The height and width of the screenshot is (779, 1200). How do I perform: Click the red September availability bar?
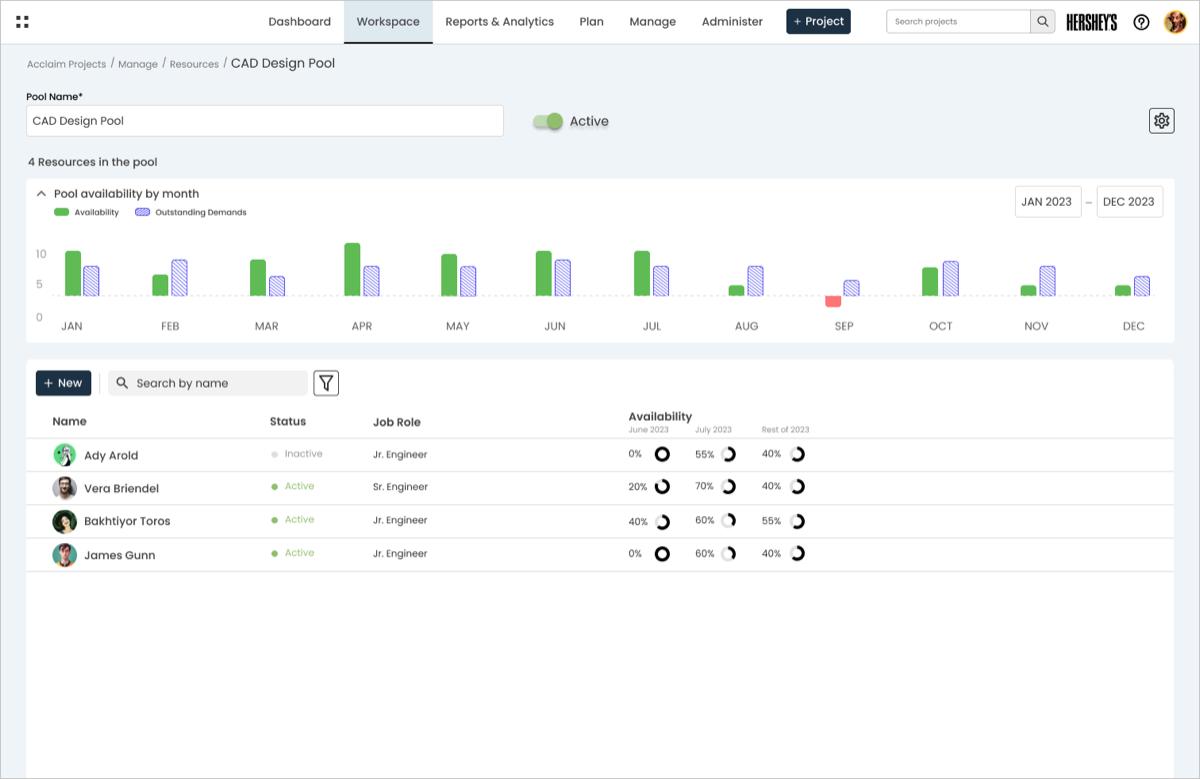click(833, 301)
